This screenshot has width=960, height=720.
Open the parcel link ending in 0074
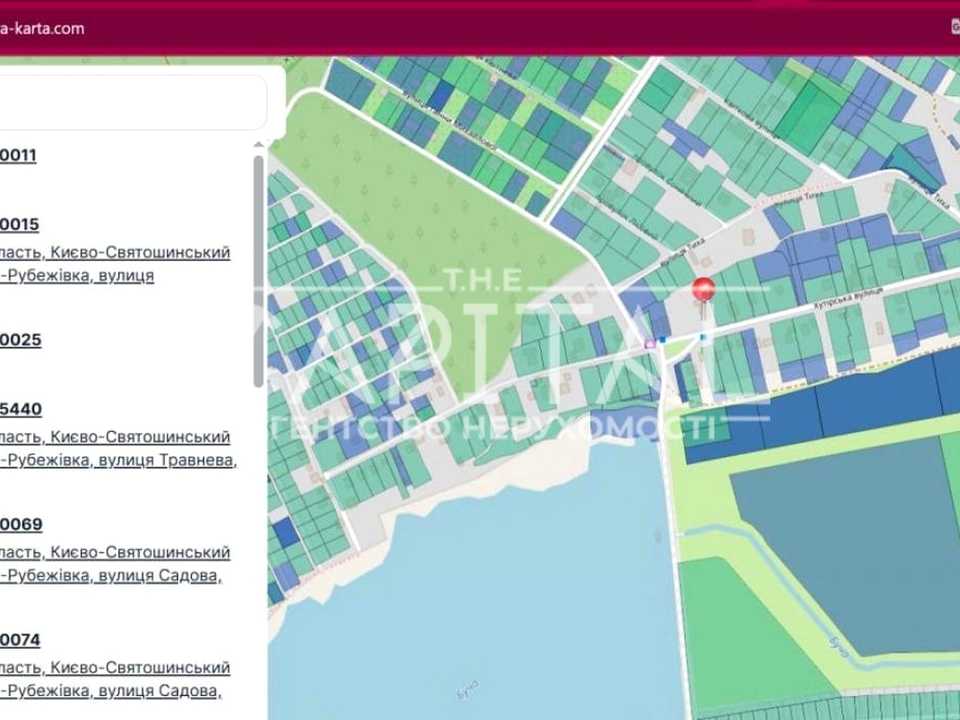20,640
